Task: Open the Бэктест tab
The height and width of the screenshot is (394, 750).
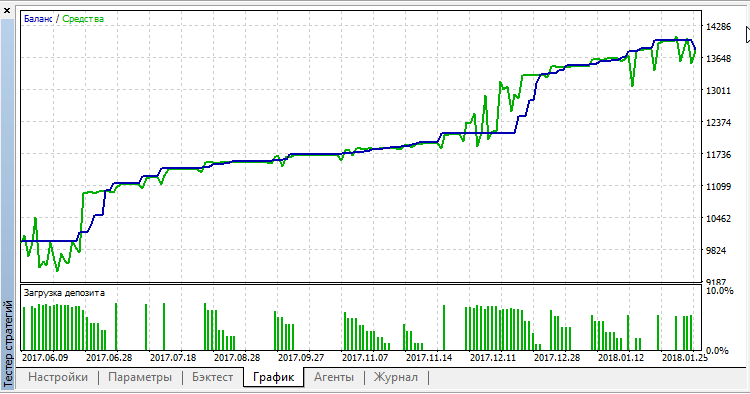Action: (x=212, y=377)
